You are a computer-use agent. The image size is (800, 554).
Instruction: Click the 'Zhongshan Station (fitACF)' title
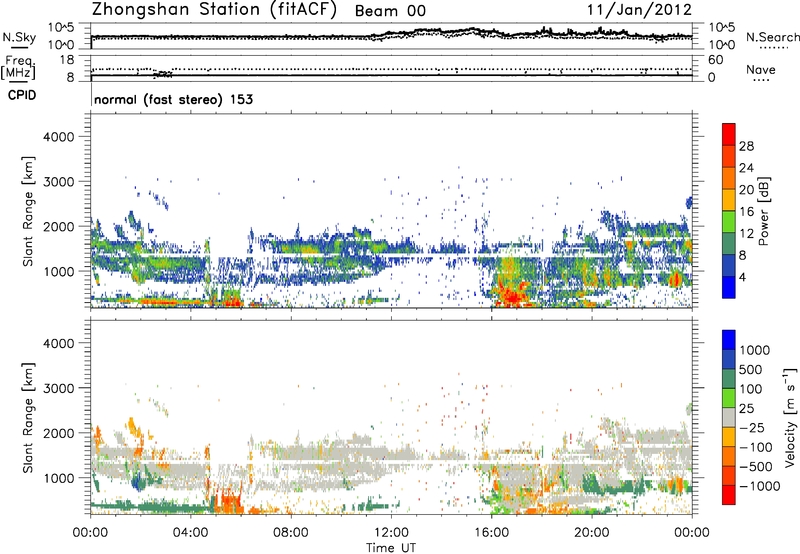214,10
